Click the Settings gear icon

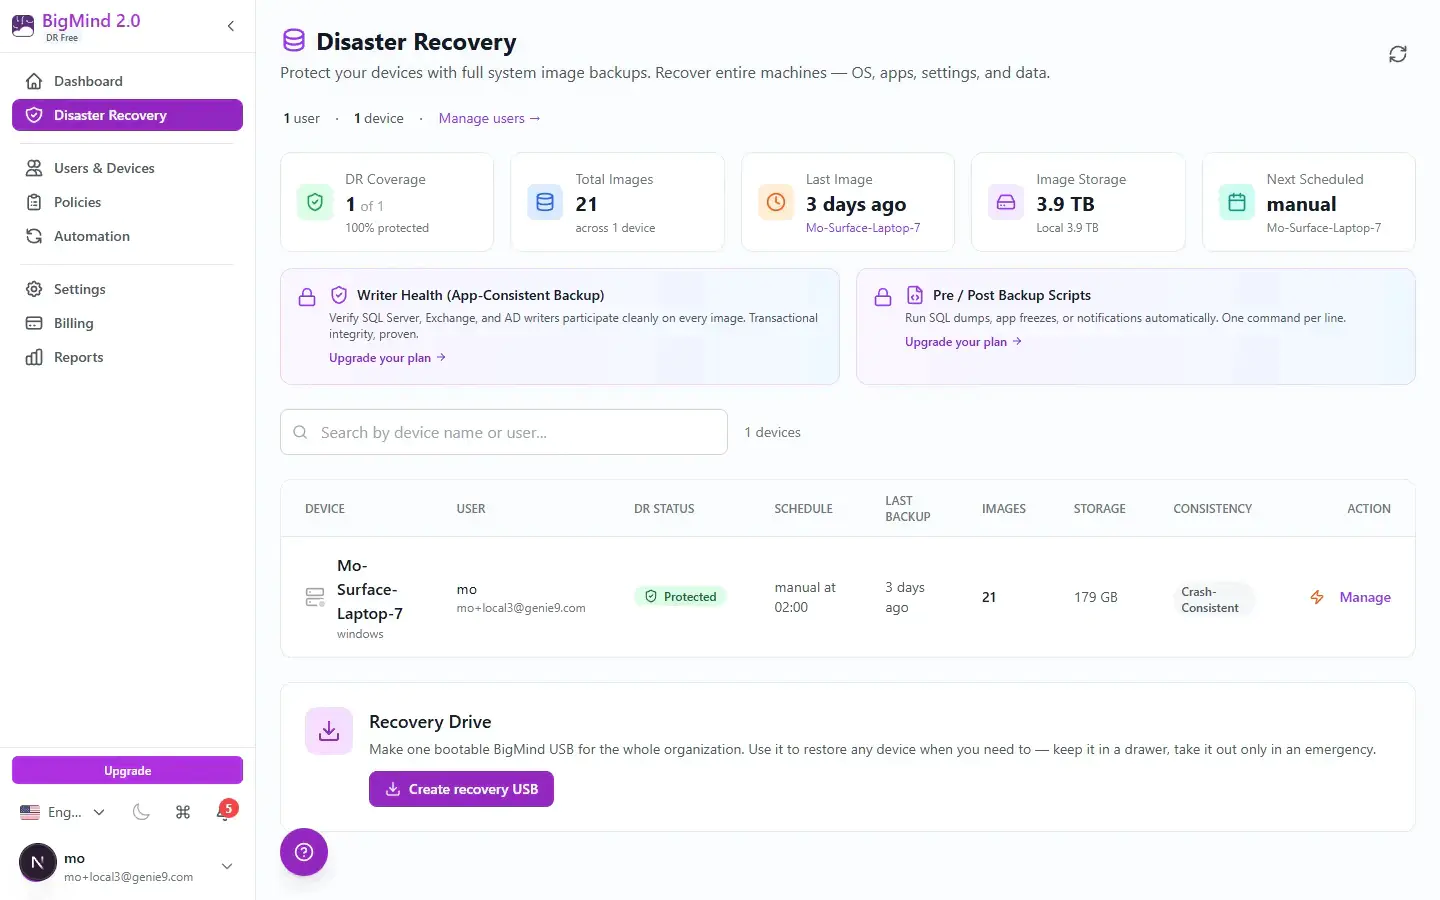(34, 289)
